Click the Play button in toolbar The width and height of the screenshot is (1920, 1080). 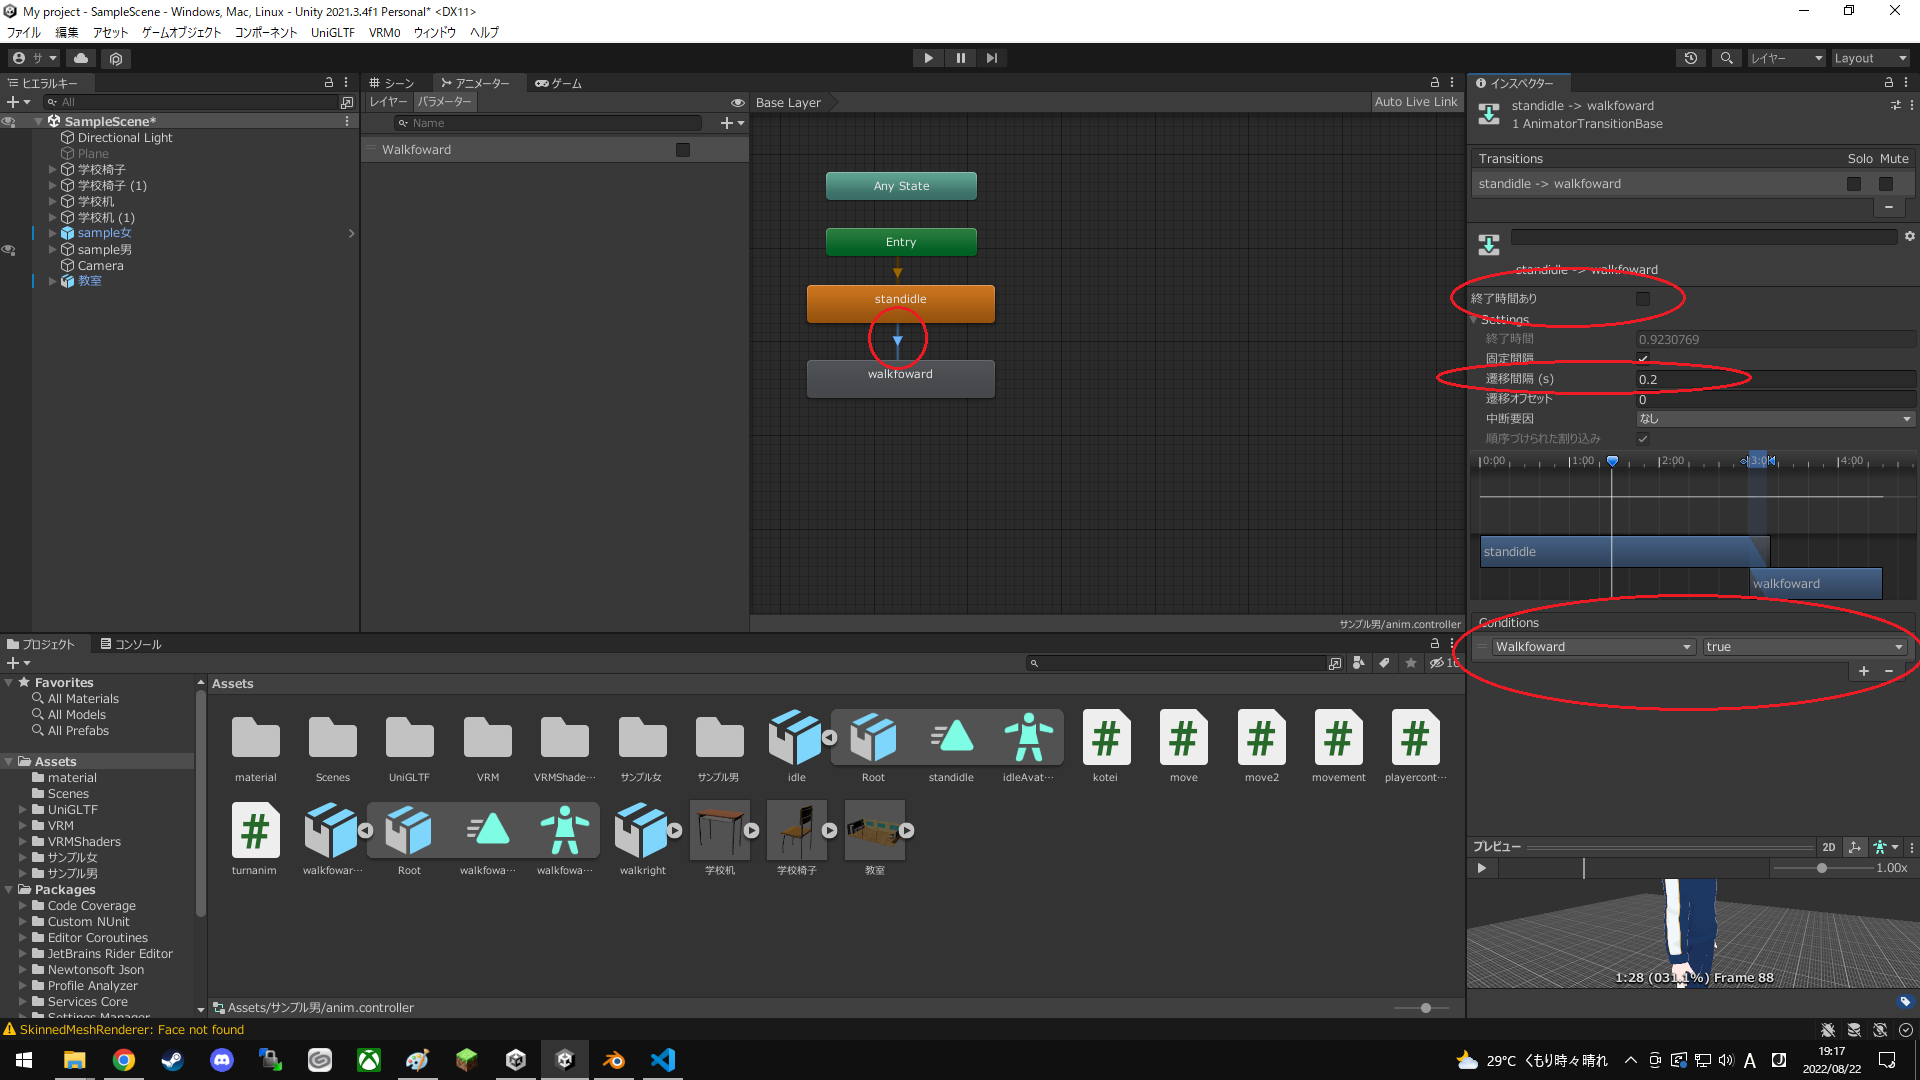[928, 58]
